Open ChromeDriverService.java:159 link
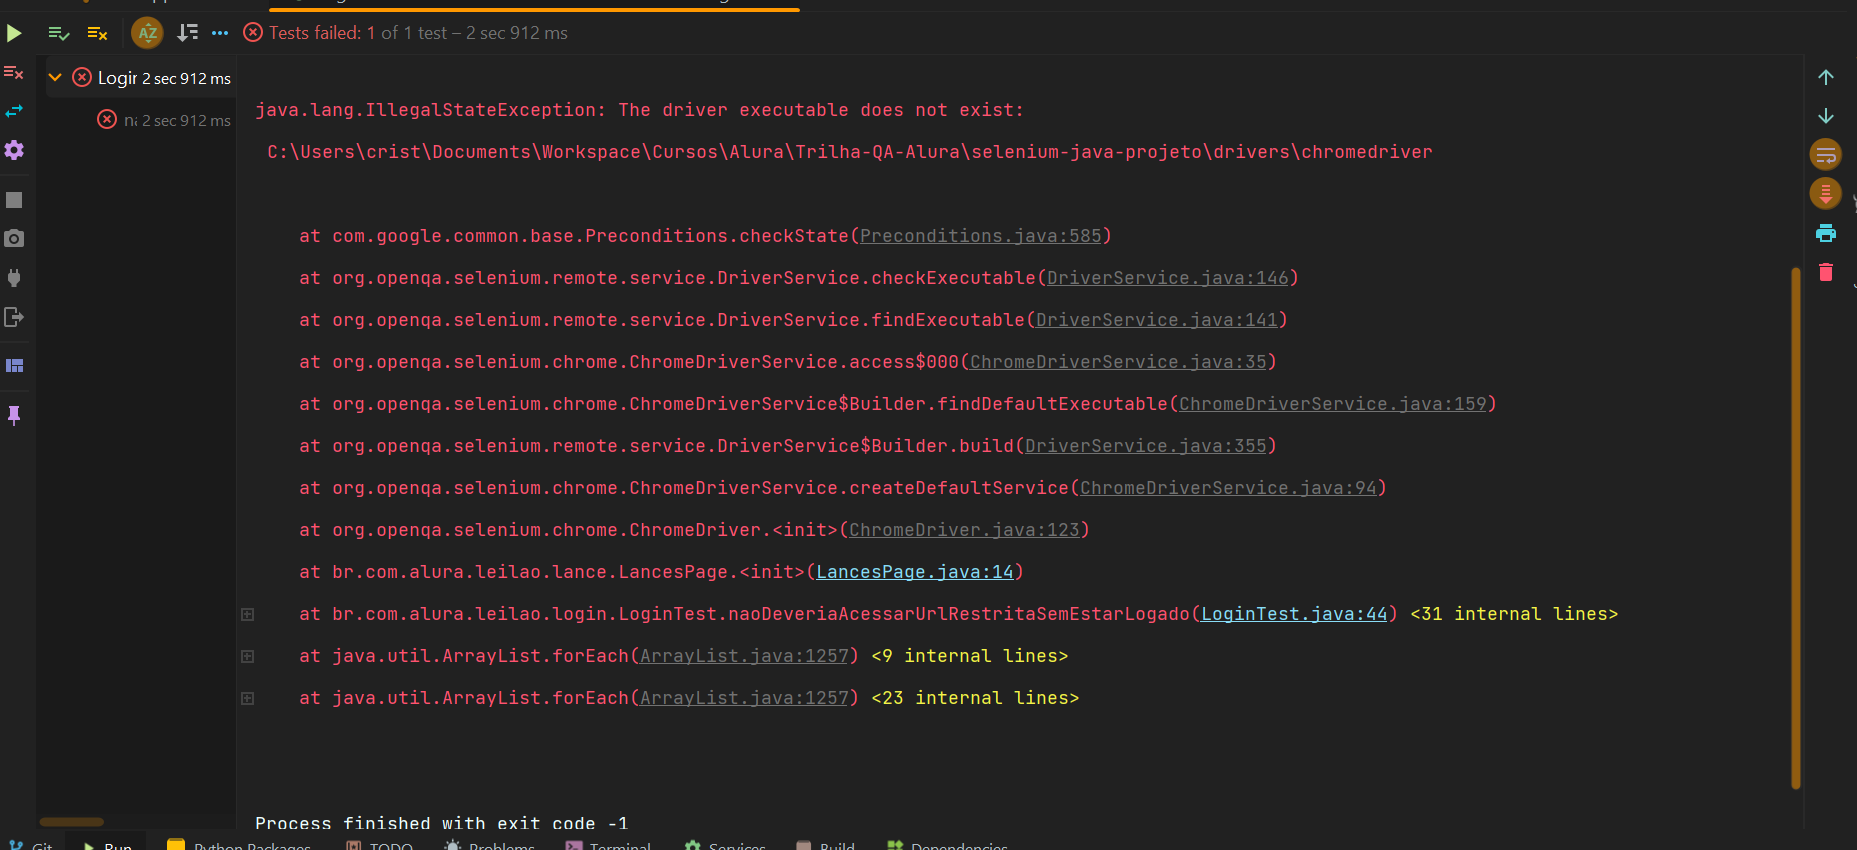The image size is (1857, 850). 1333,404
